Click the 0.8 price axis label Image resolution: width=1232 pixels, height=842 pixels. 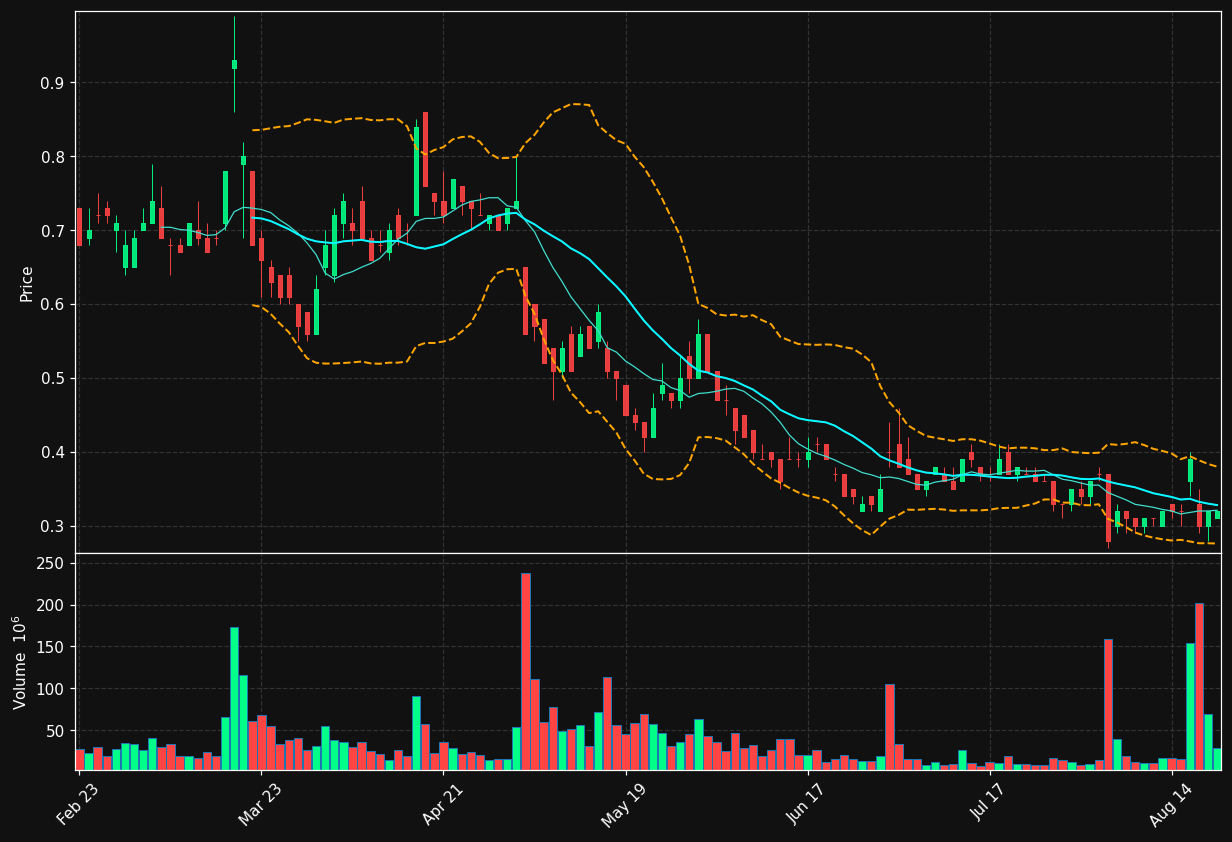[52, 157]
